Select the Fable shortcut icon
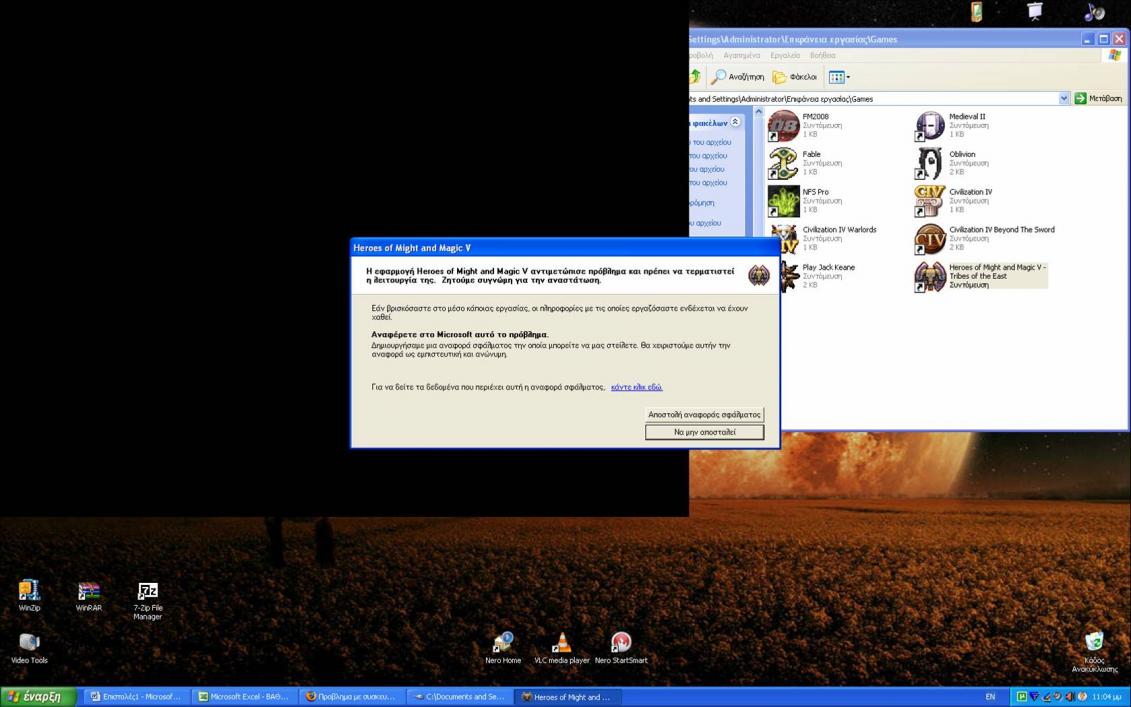 pos(783,163)
